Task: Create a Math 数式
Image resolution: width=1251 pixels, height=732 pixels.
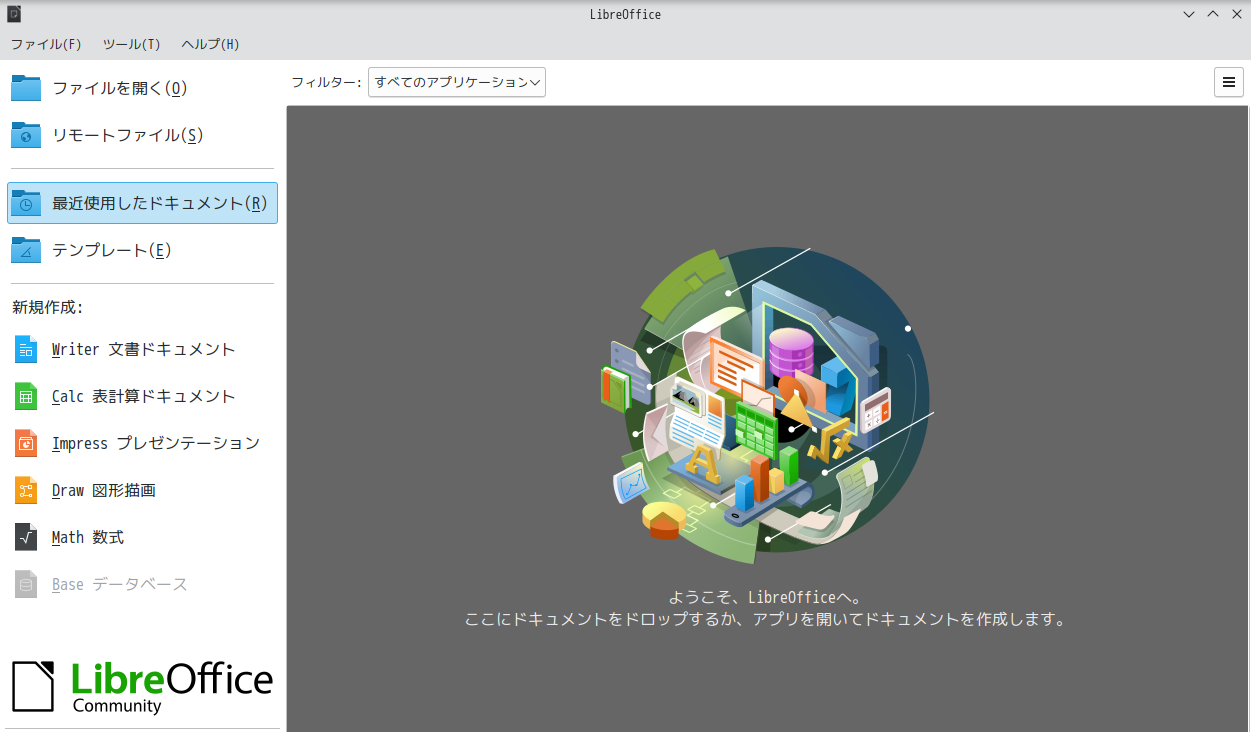Action: click(141, 537)
